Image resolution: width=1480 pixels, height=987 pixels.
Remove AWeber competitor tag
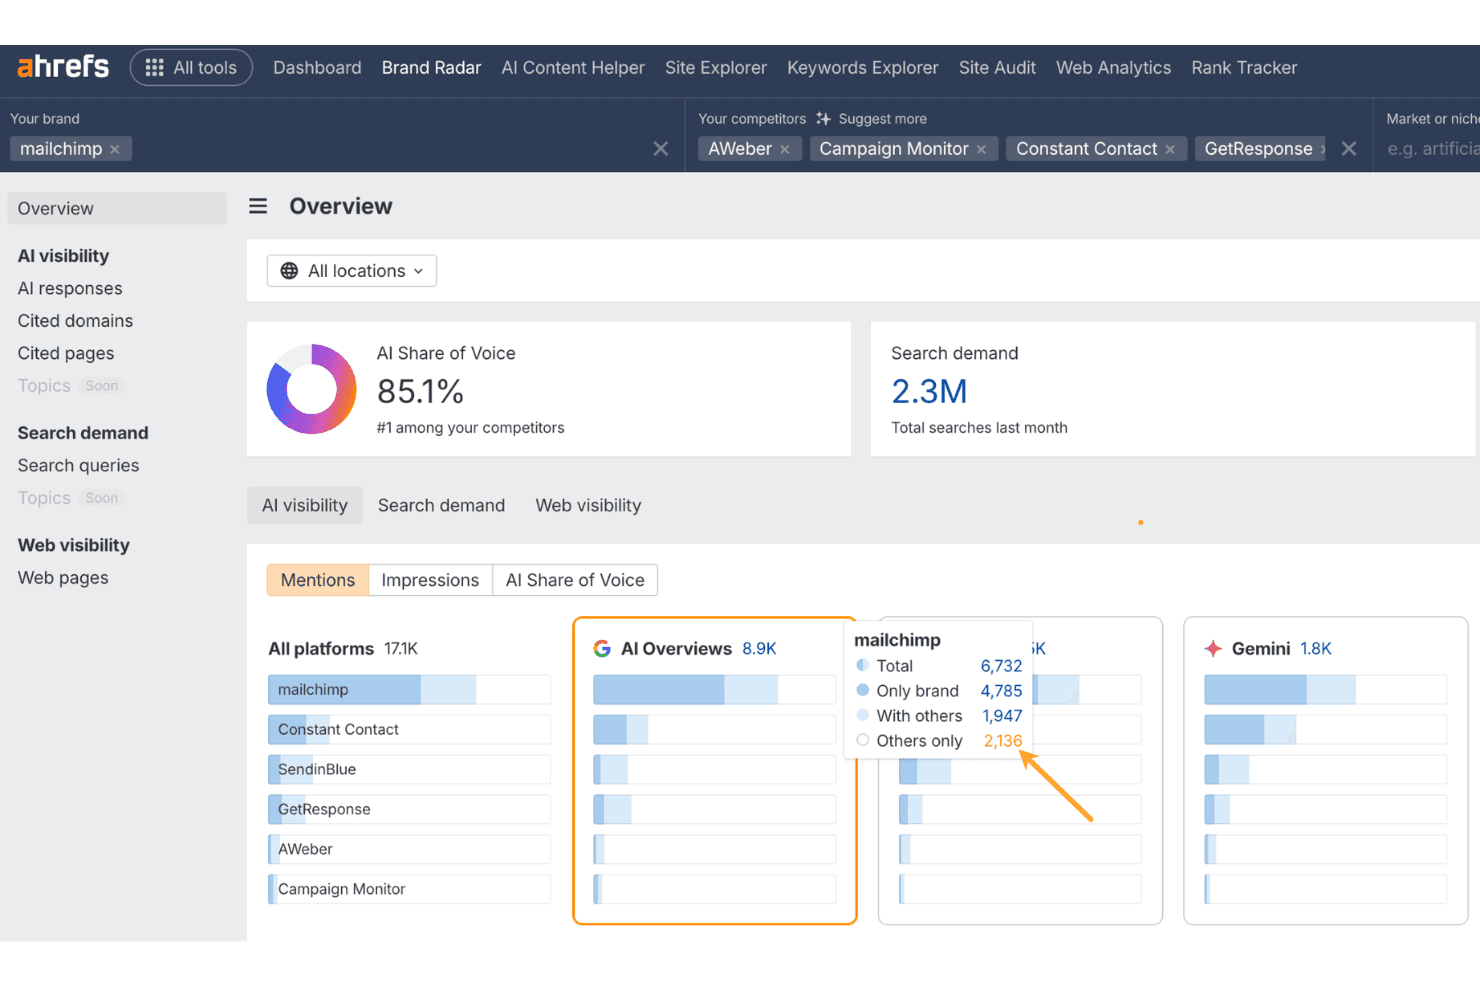(785, 149)
